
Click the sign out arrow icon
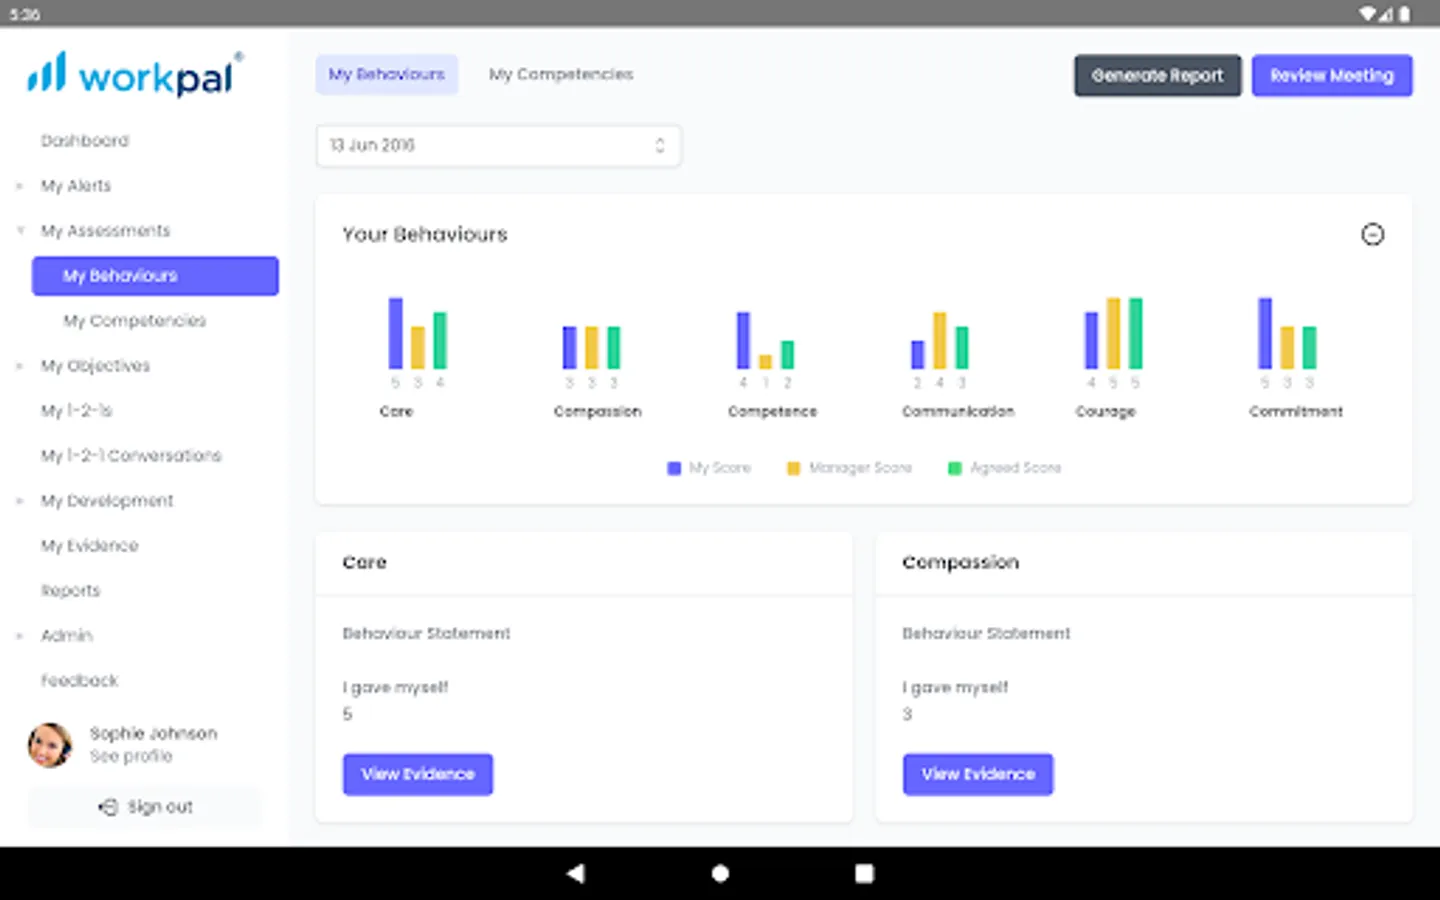(x=108, y=806)
